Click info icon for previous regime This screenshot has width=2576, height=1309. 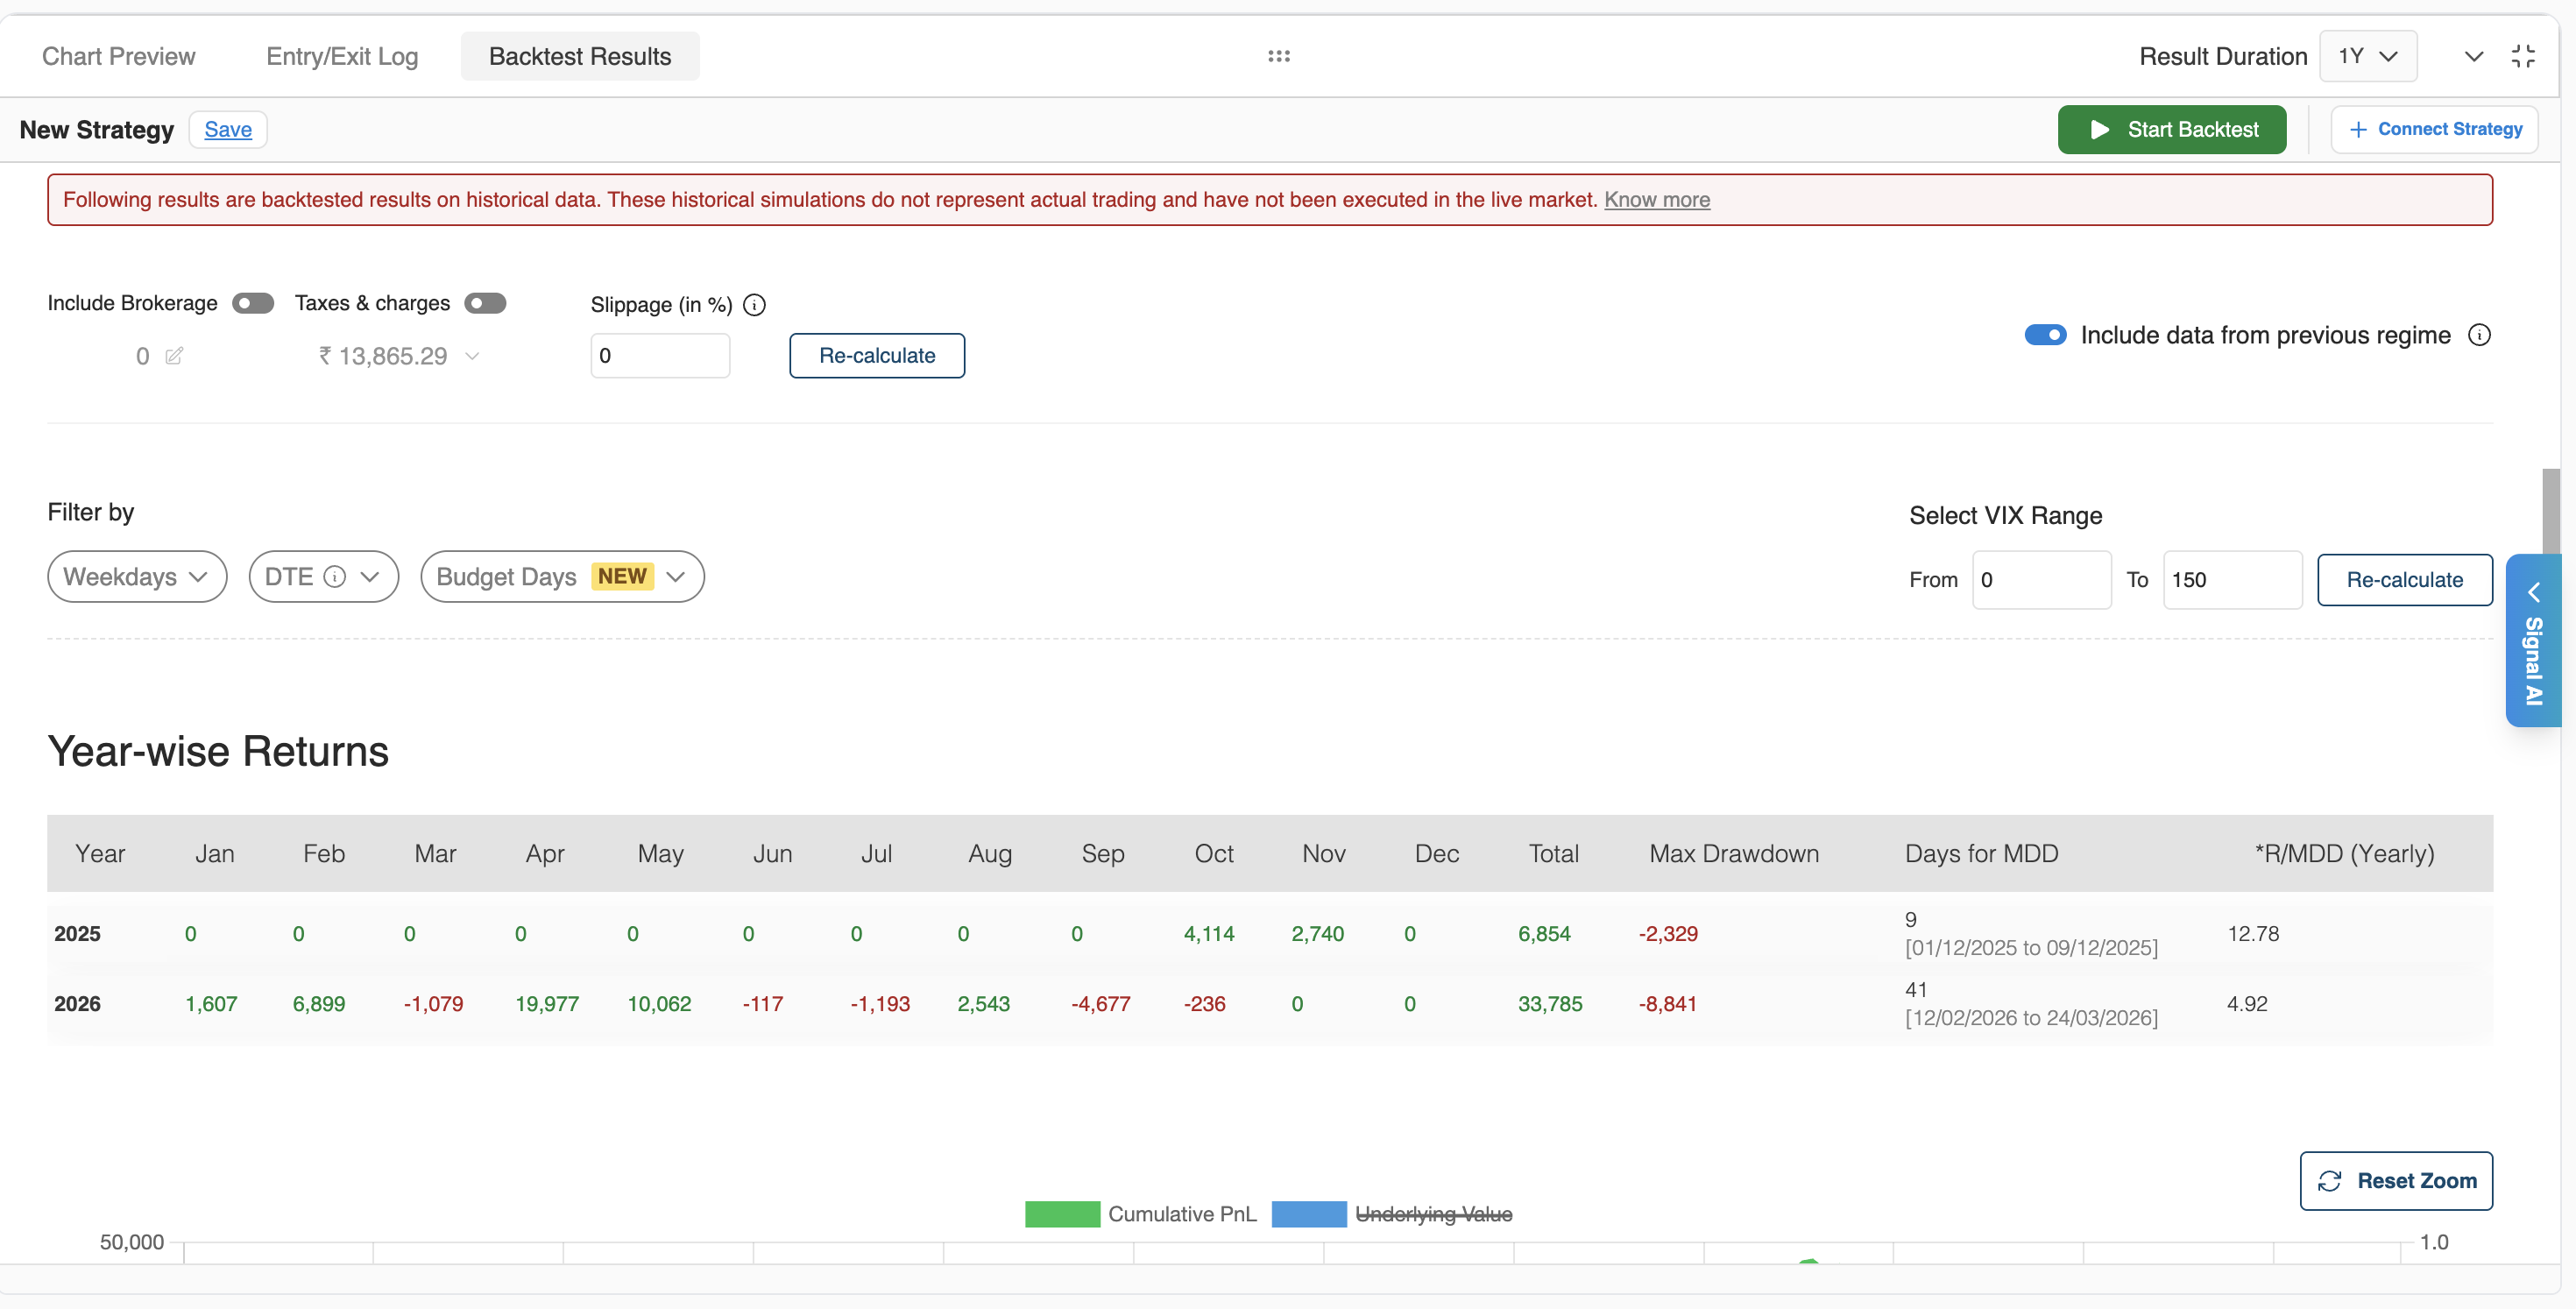pos(2479,335)
